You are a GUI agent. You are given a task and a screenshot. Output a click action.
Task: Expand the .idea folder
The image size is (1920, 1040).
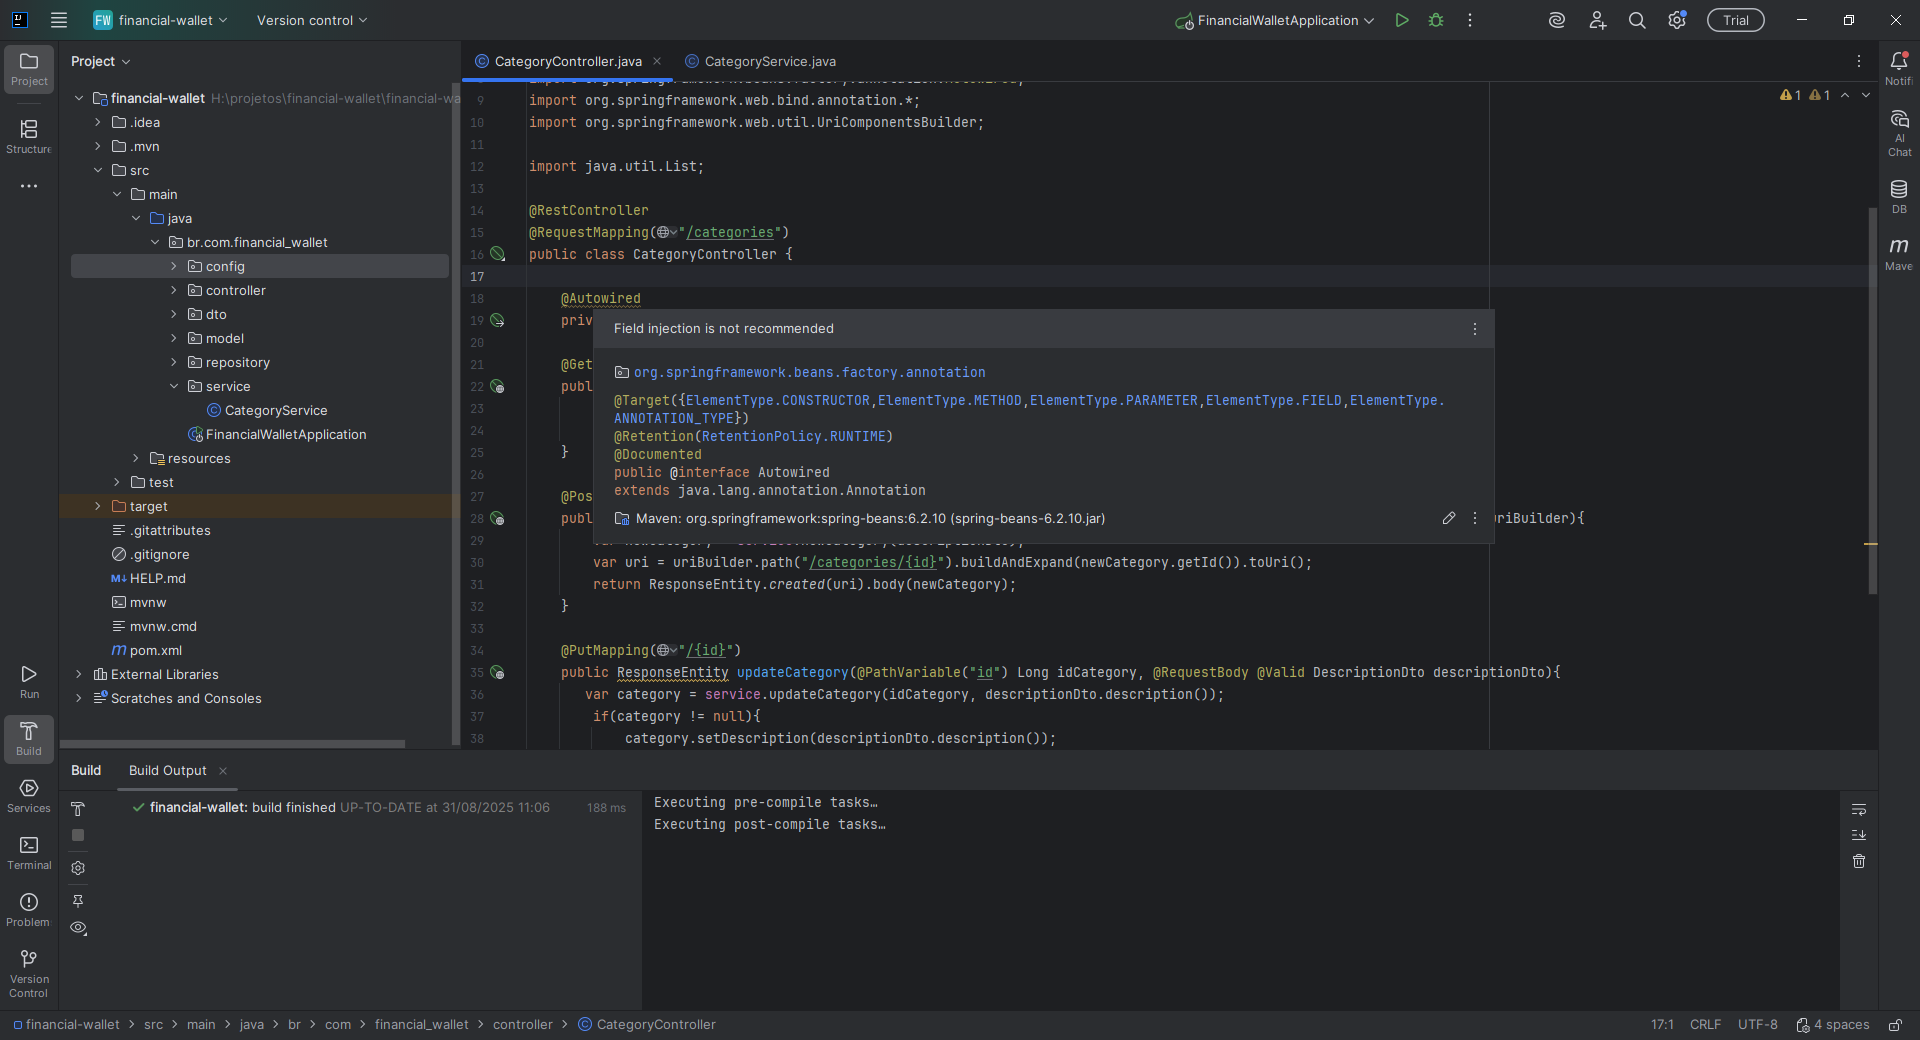click(x=98, y=122)
